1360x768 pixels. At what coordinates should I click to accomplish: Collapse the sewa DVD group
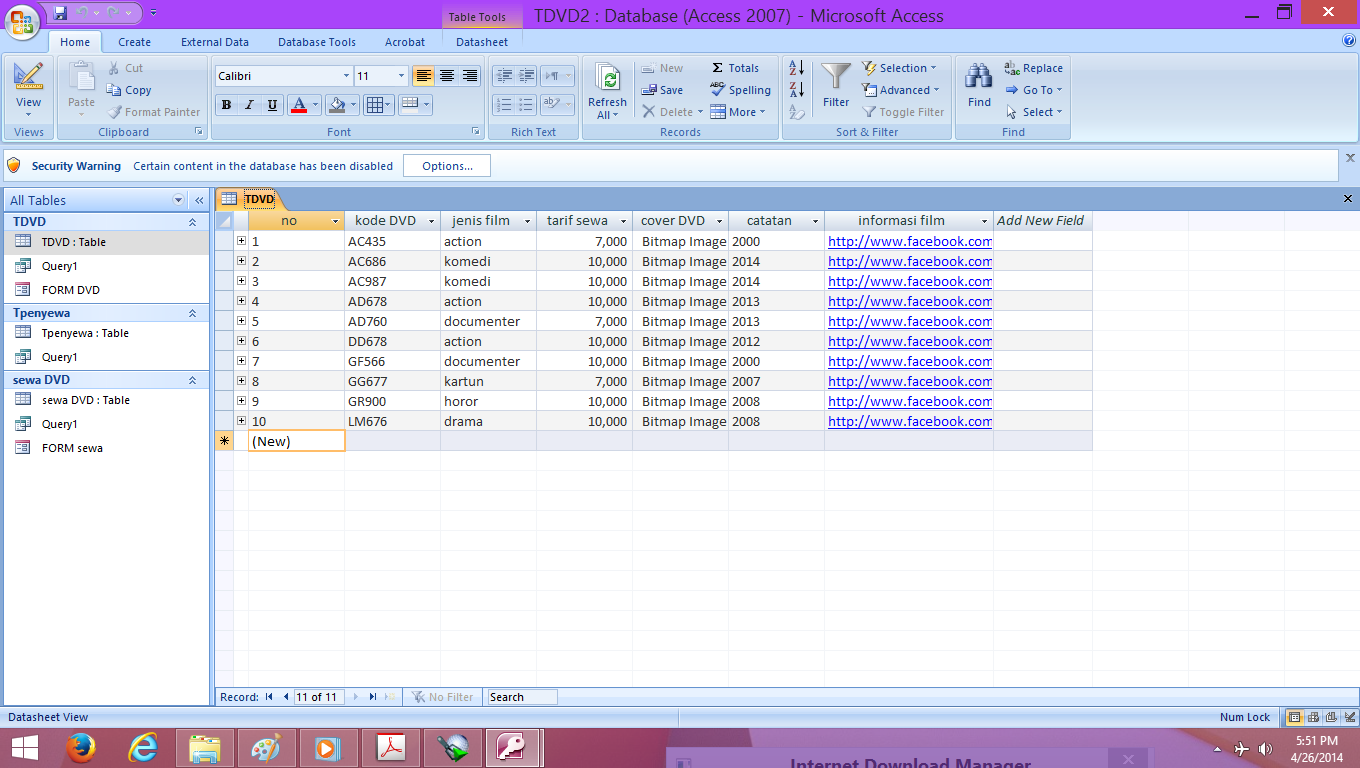192,380
